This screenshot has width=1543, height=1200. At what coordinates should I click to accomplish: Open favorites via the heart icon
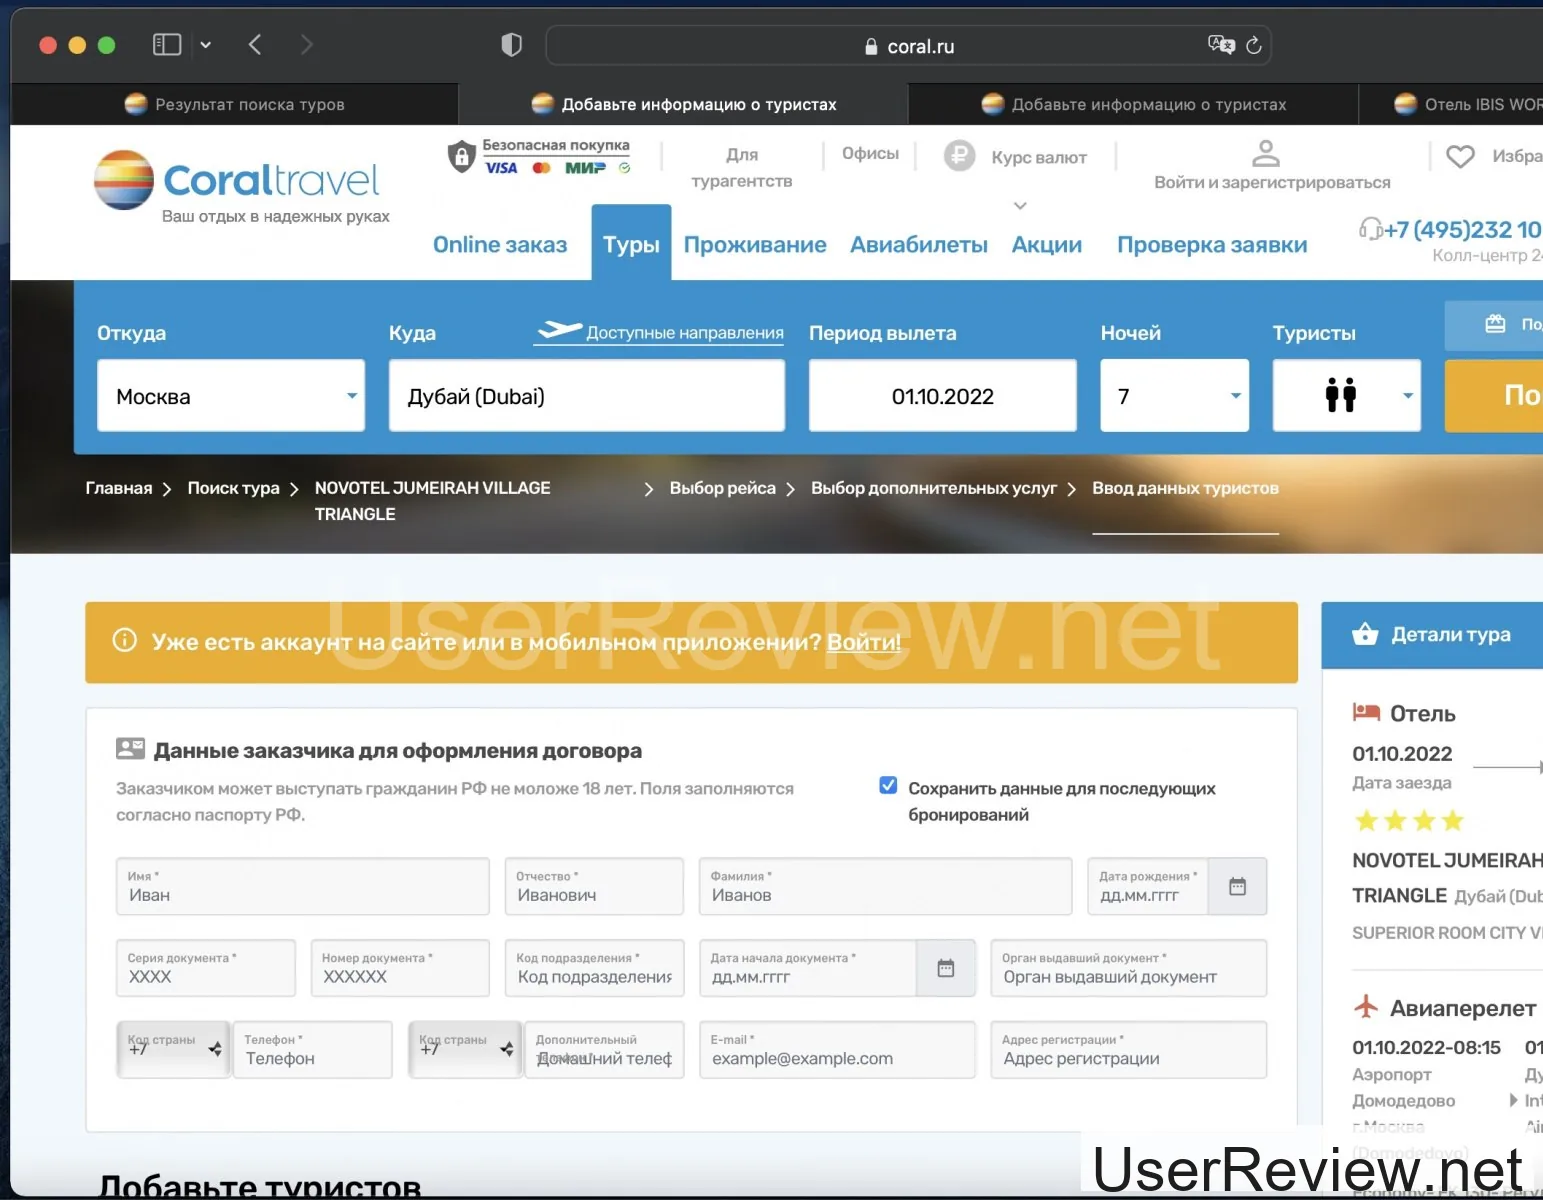click(x=1460, y=156)
